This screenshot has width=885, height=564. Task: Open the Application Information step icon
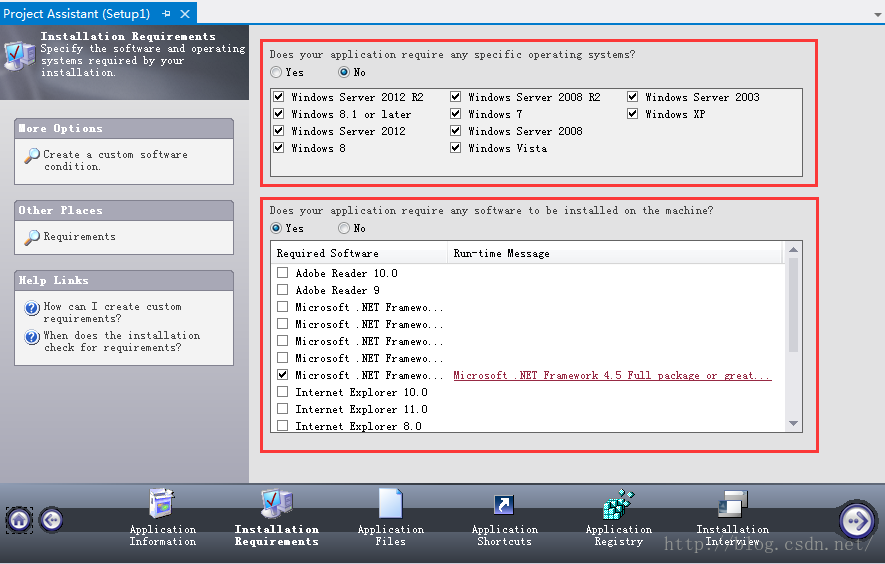[163, 504]
